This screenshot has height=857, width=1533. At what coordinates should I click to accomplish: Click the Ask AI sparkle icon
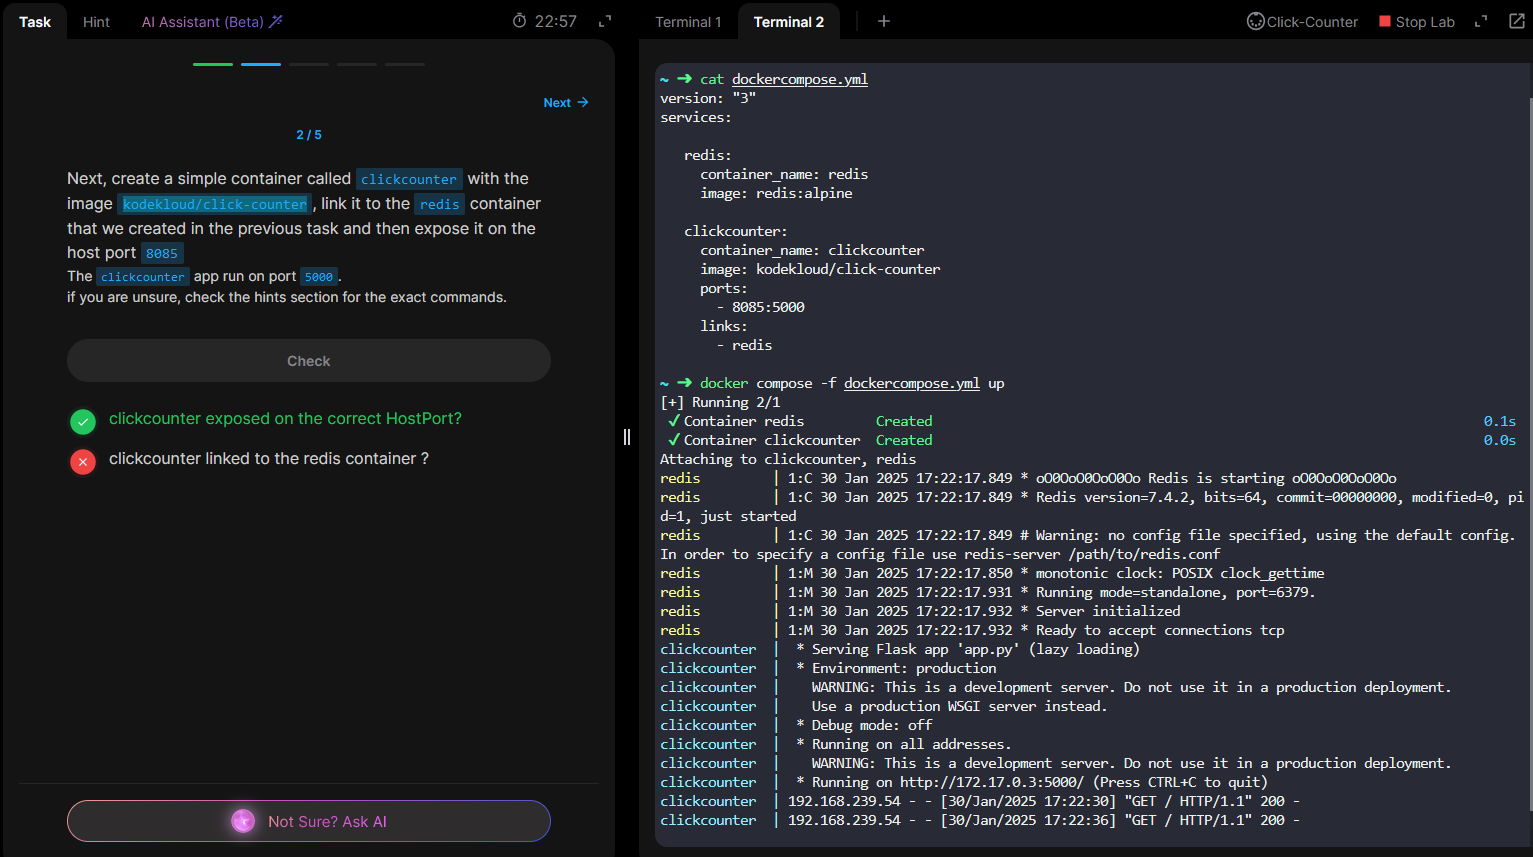pos(243,821)
